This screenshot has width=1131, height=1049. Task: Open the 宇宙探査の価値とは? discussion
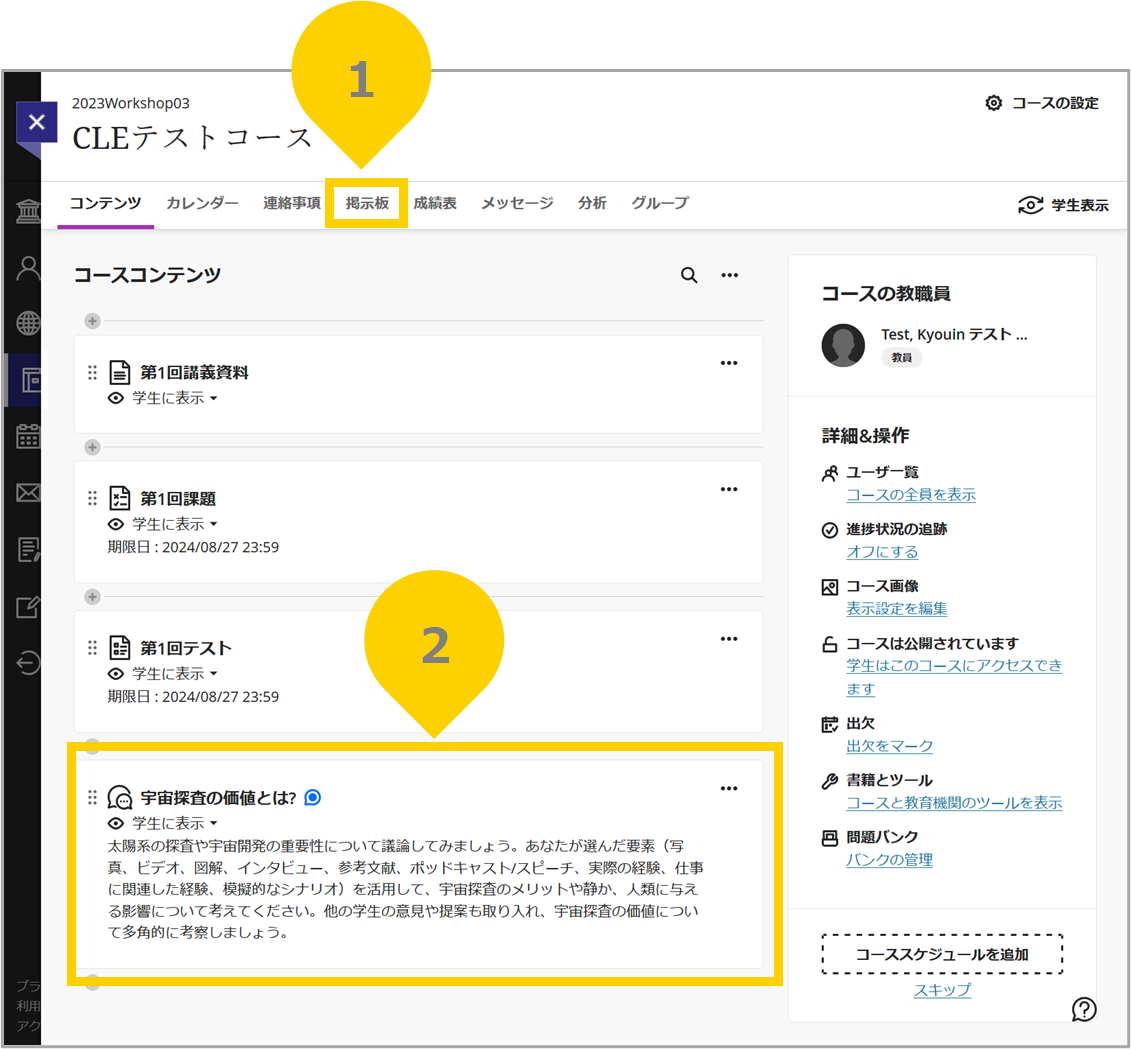pyautogui.click(x=219, y=797)
